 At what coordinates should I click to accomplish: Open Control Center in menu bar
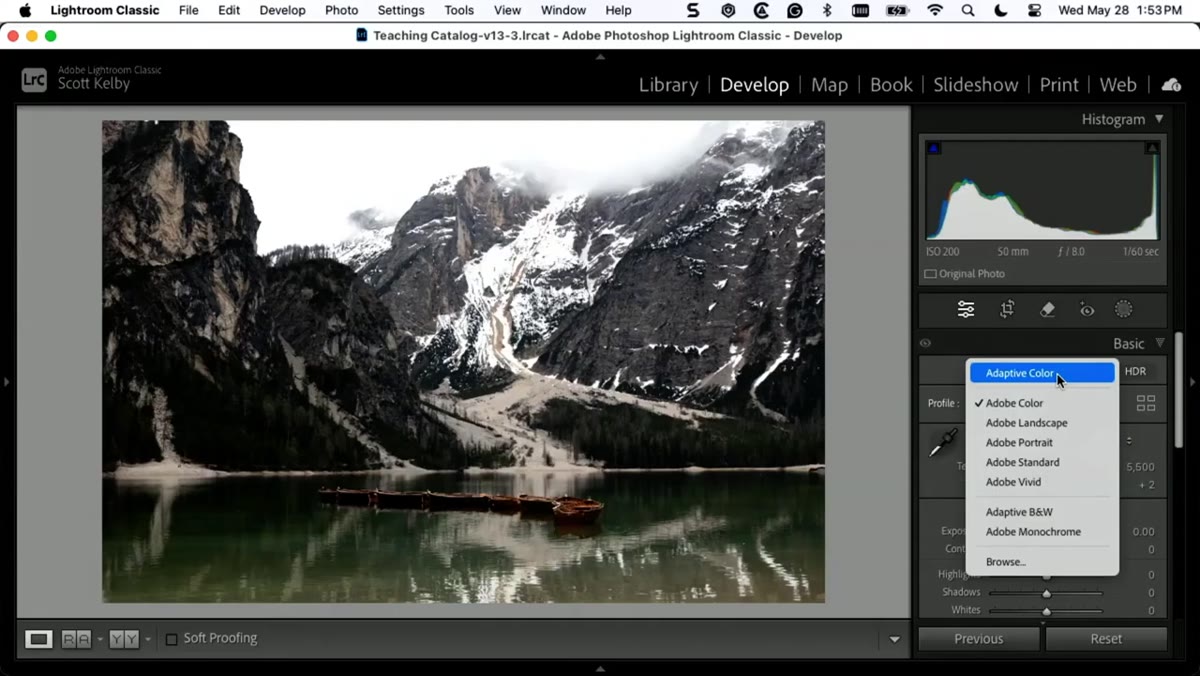pos(1034,10)
